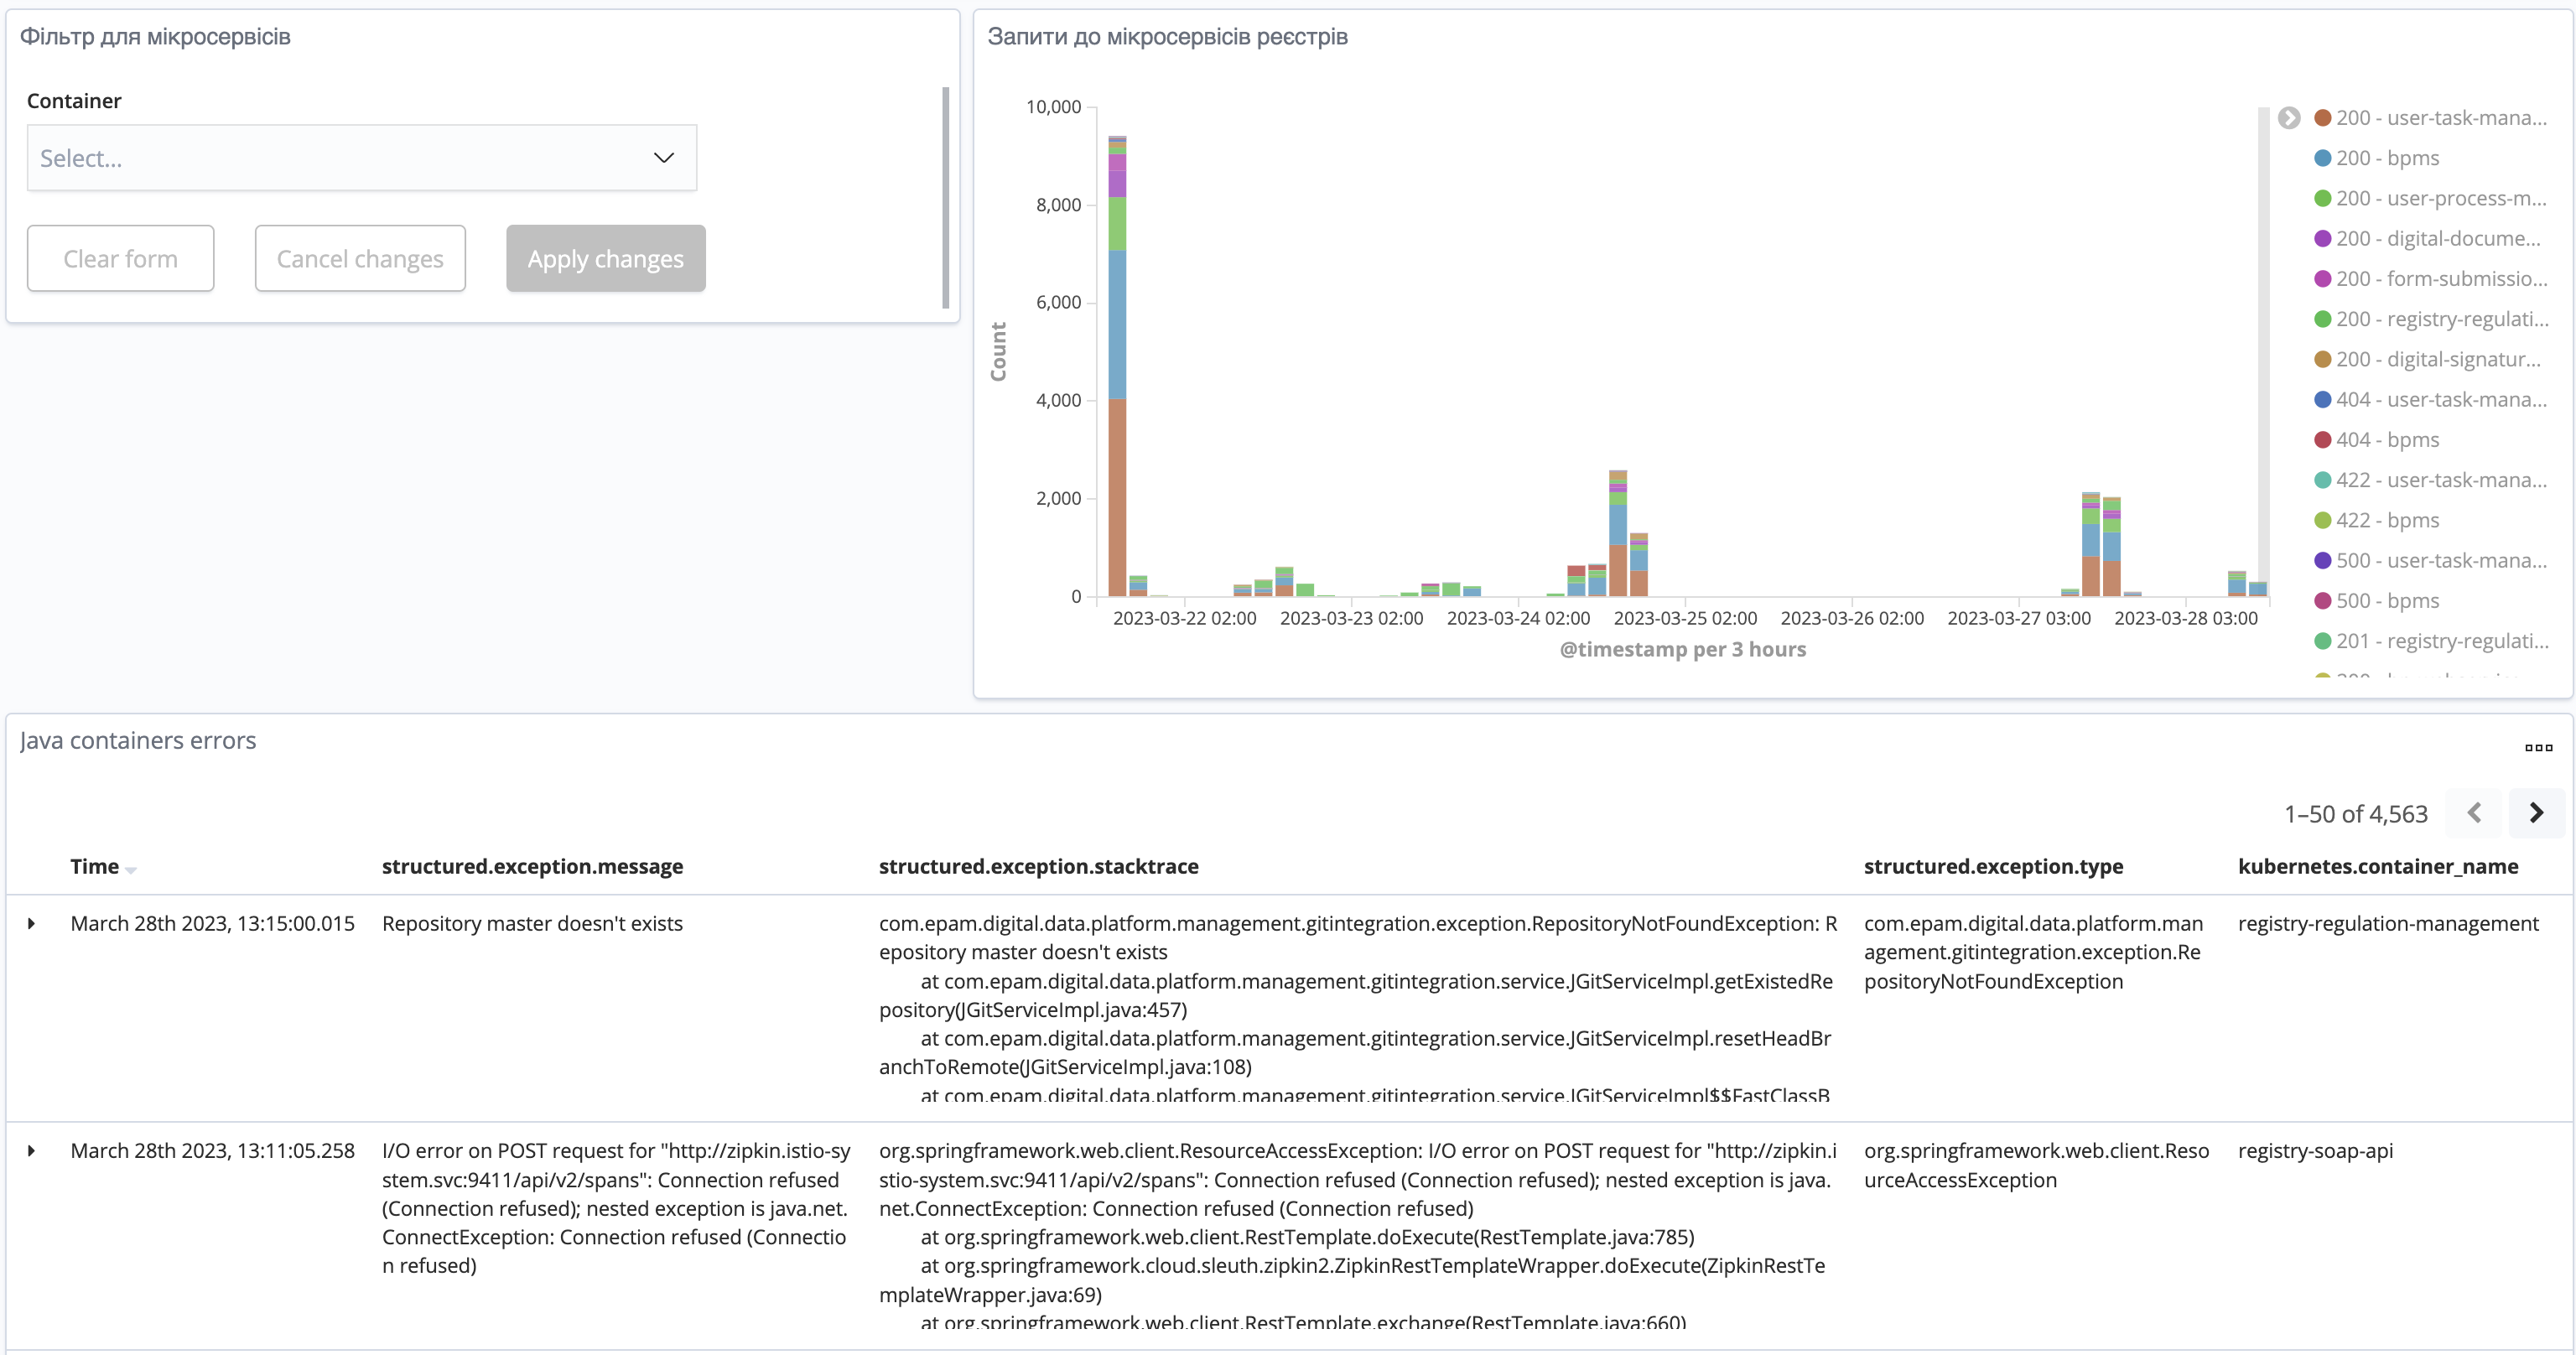
Task: Click the Apply changes button
Action: point(606,259)
